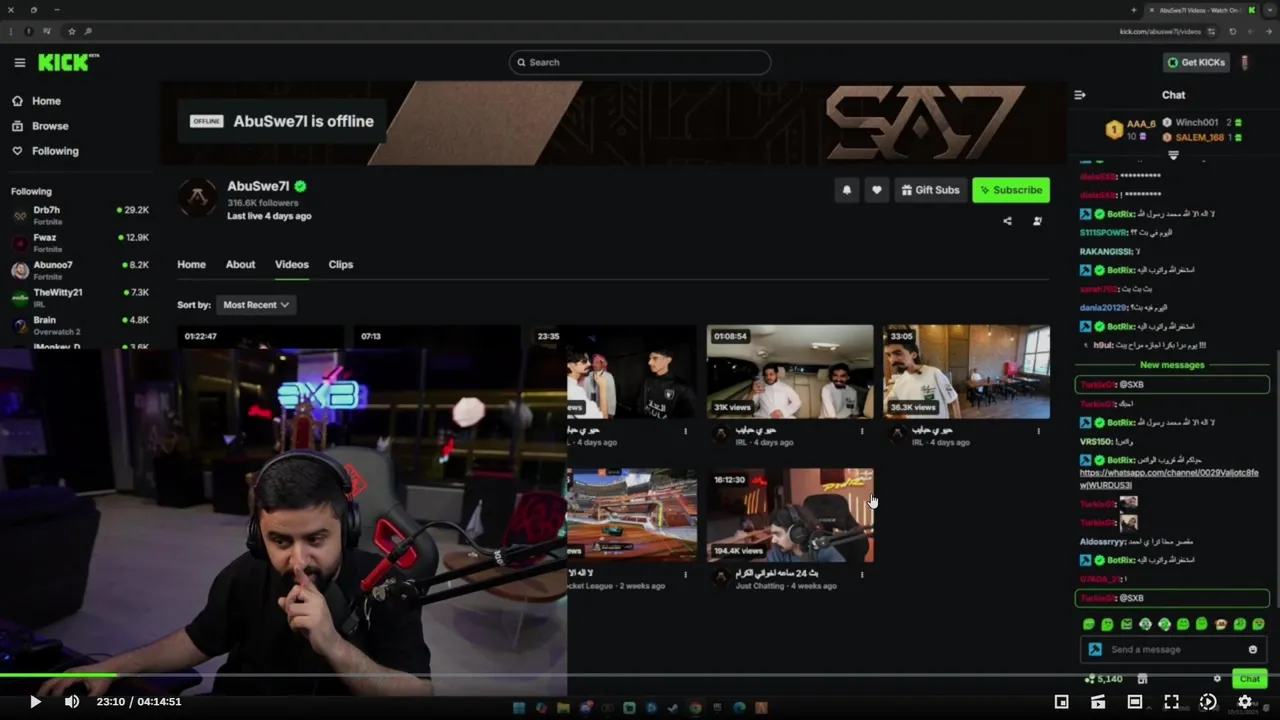Open followed channel TheWitty21
Viewport: 1280px width, 720px height.
pos(80,297)
